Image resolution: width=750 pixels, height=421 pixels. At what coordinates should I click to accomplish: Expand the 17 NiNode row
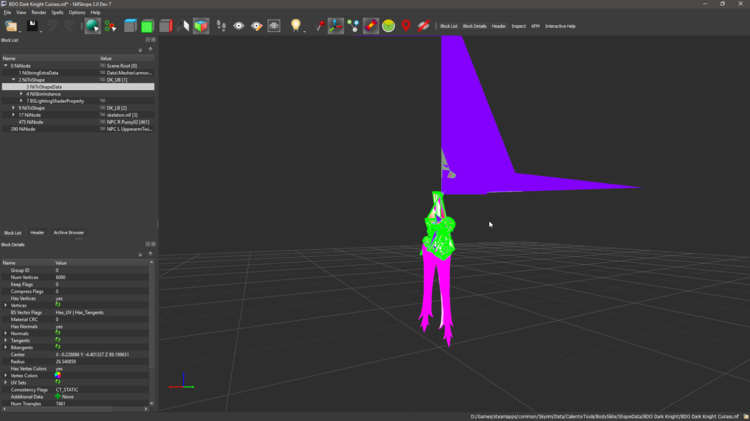point(13,115)
